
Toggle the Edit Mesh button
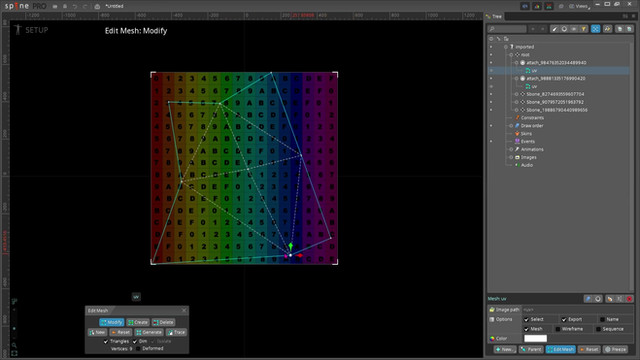coord(560,349)
